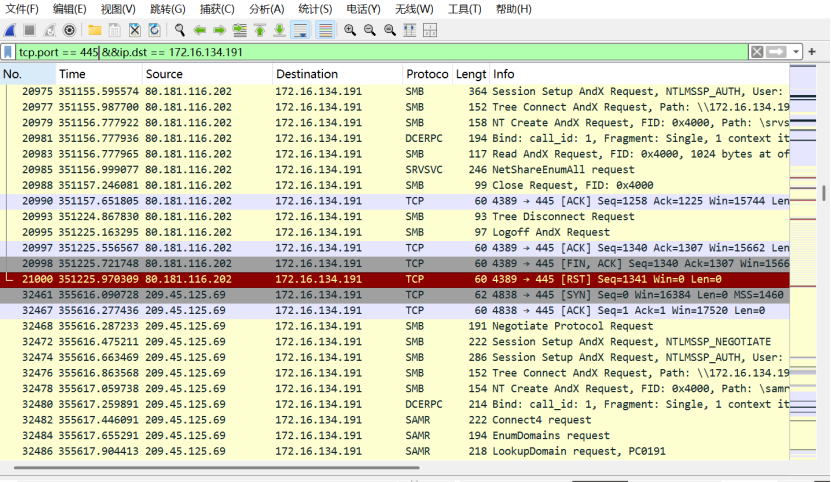
Task: Open the 文件(F) menu
Action: [22, 9]
